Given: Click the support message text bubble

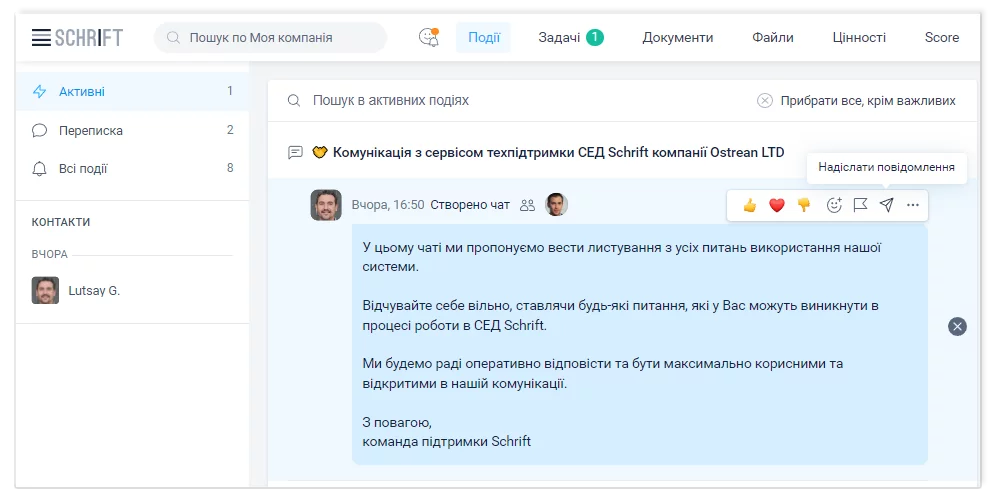Looking at the screenshot, I should tap(640, 344).
